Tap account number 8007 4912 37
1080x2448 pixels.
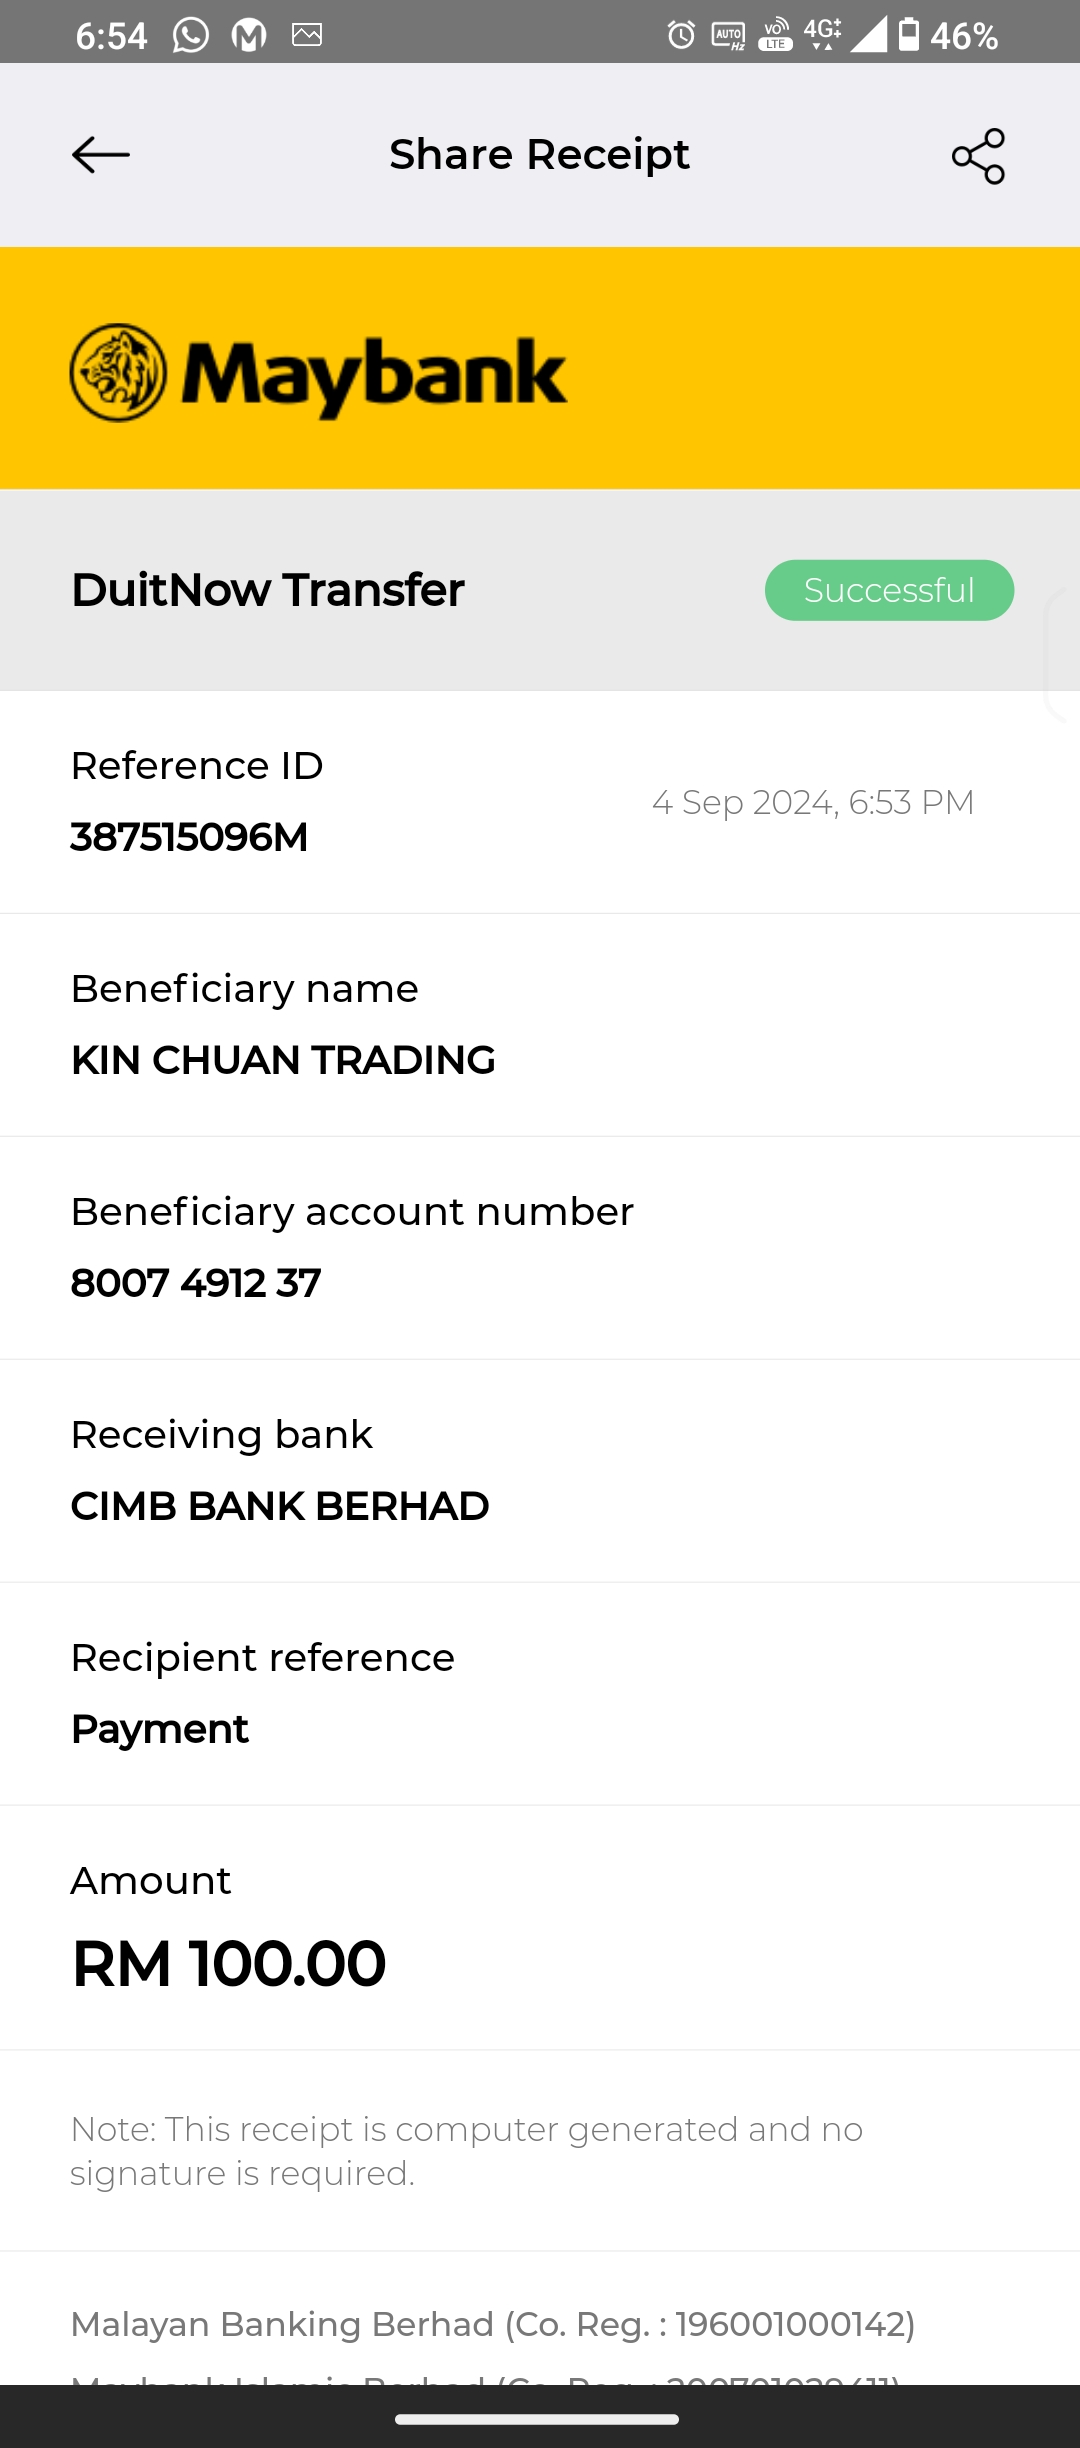(x=196, y=1283)
